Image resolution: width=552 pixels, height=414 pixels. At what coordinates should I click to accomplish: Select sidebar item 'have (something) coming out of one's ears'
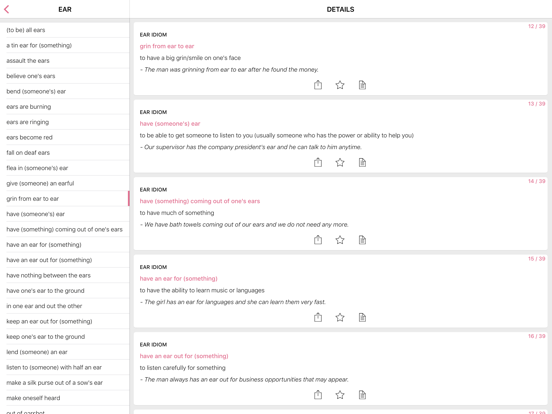point(65,229)
